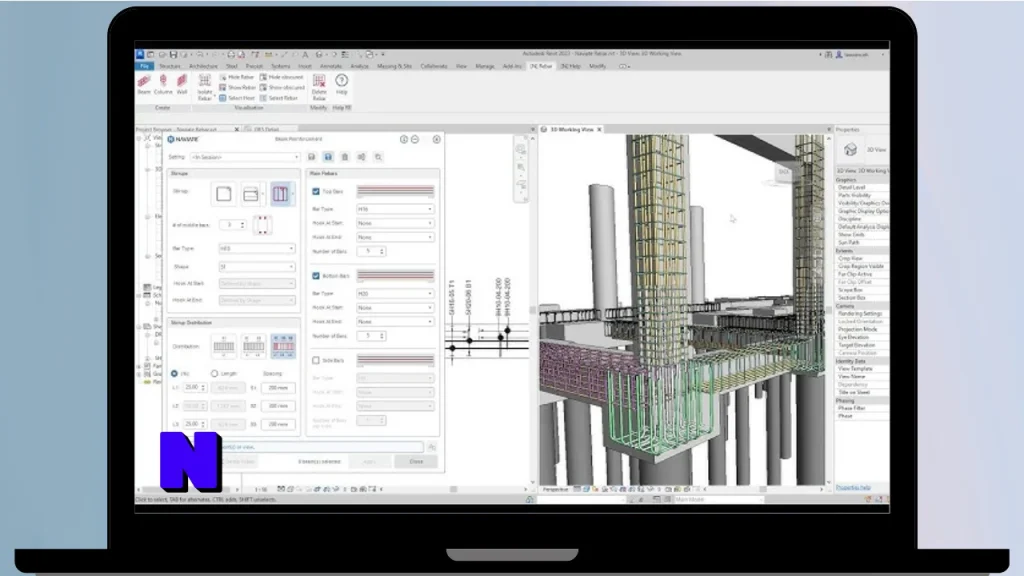Switch to the Structure ribbon tab
Screen dimensions: 1024x576
click(x=170, y=66)
